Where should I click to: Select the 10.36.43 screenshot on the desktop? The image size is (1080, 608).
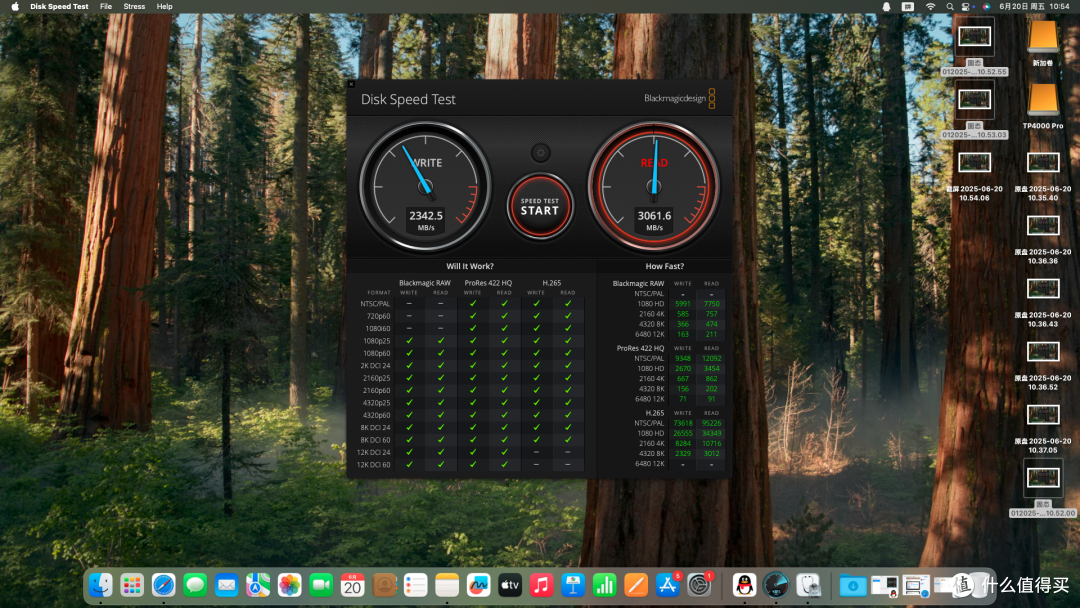[x=1043, y=302]
